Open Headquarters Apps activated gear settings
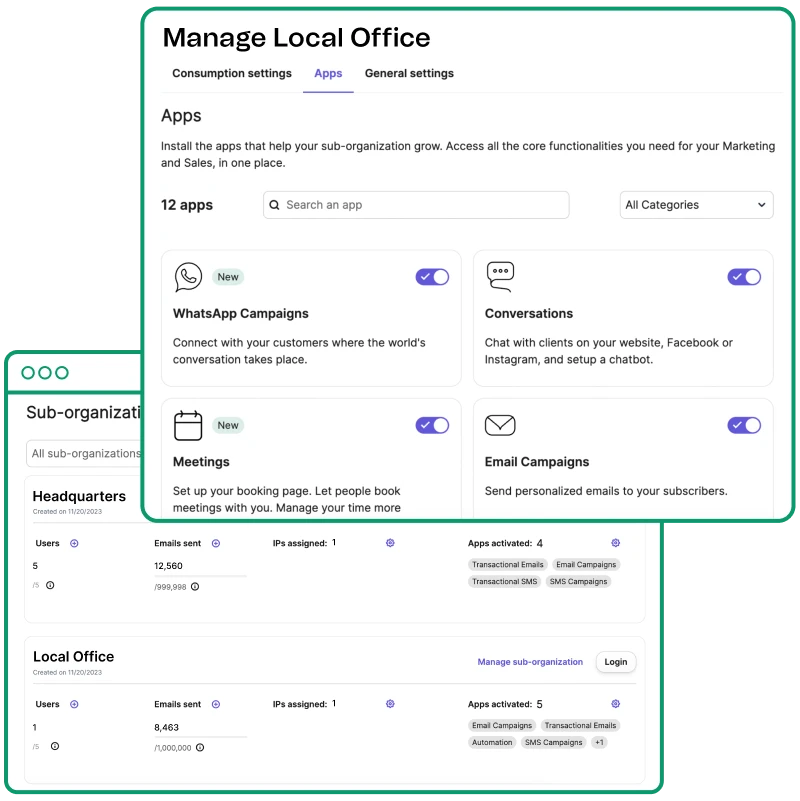 coord(616,543)
